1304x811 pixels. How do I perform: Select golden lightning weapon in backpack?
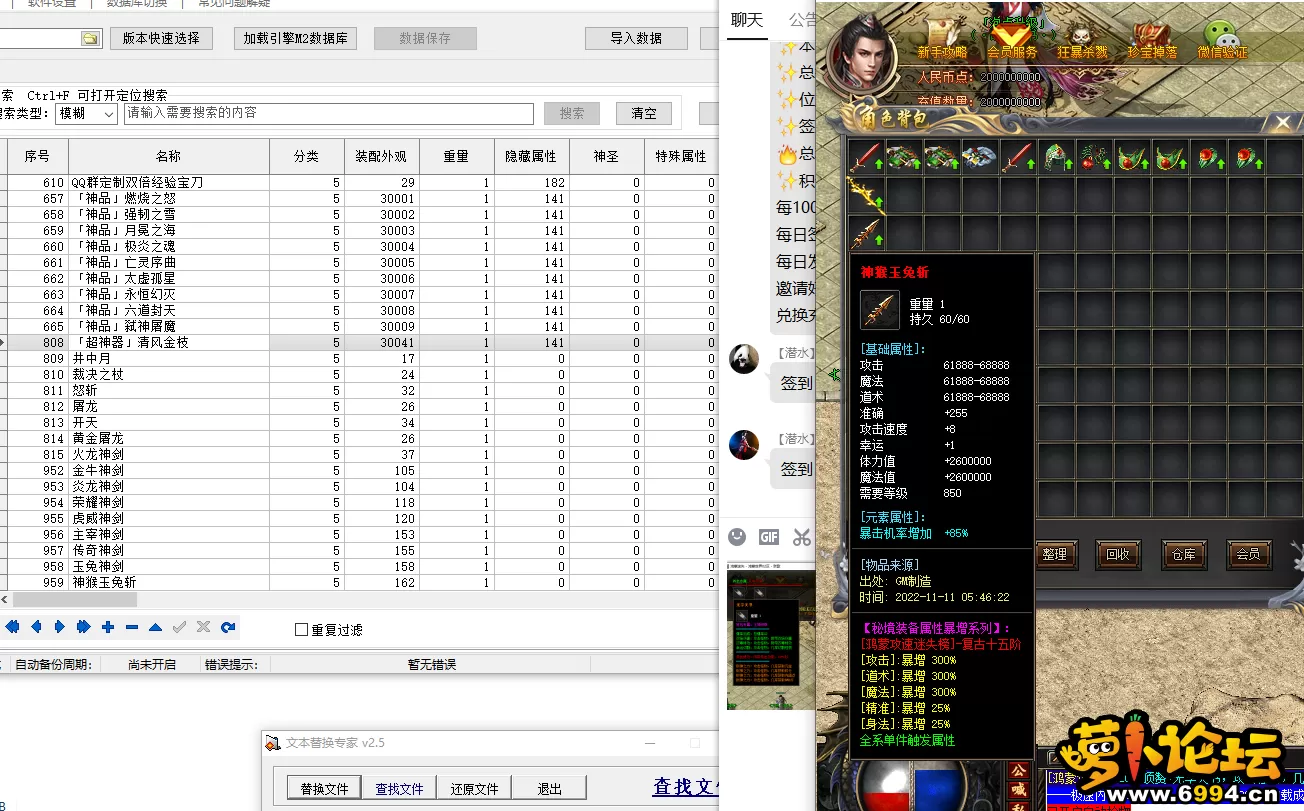[x=866, y=195]
